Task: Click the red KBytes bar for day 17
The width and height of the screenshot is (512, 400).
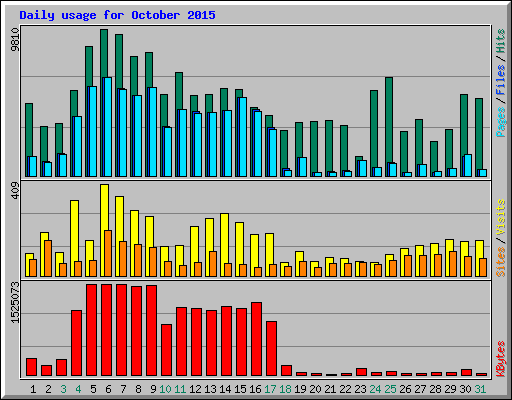Action: pos(272,349)
